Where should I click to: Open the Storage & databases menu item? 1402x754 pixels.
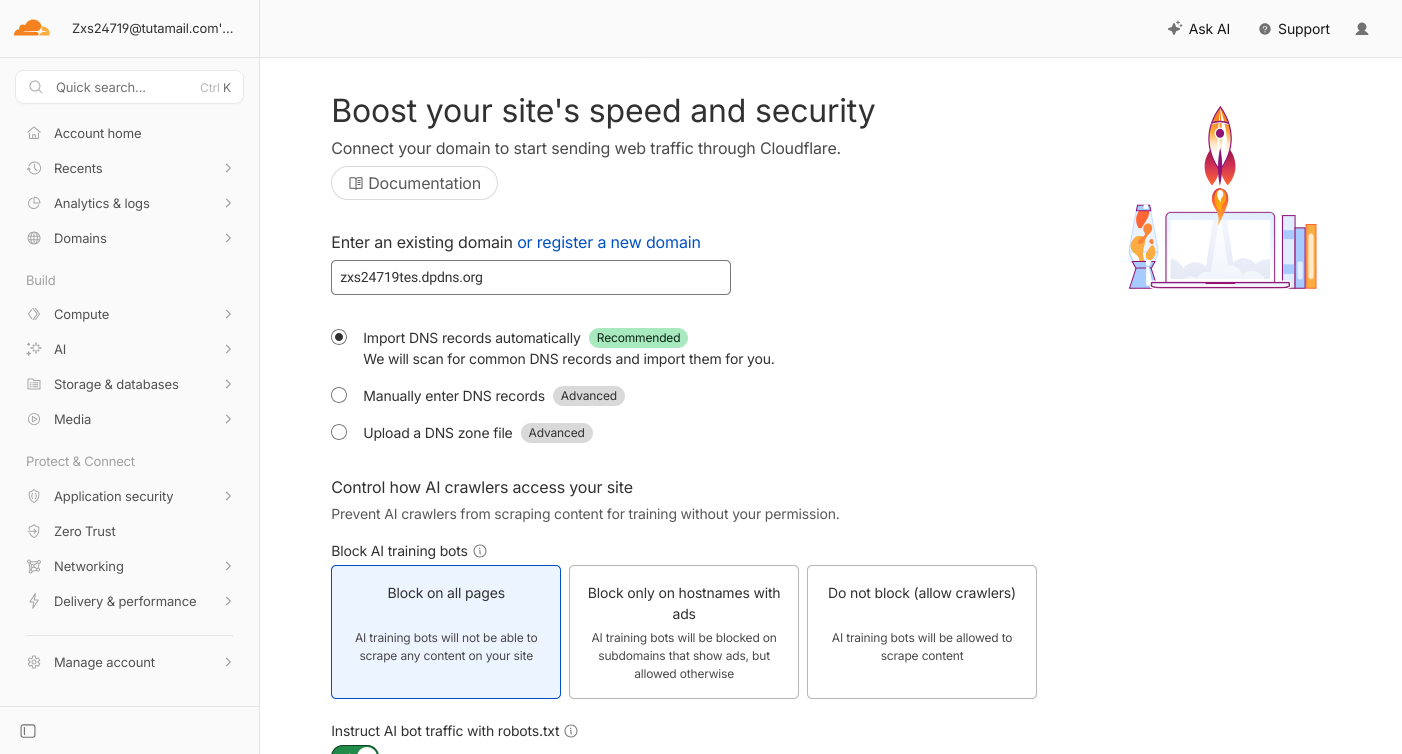click(130, 384)
